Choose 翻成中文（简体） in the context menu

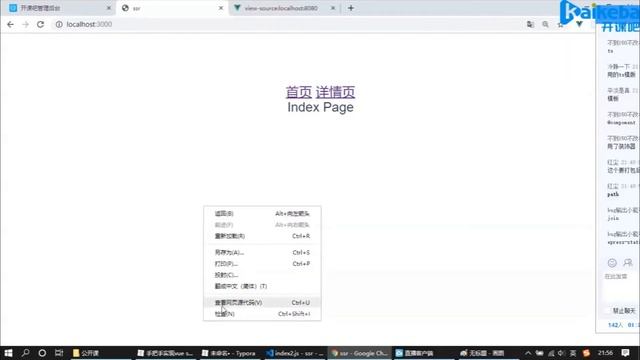262,286
